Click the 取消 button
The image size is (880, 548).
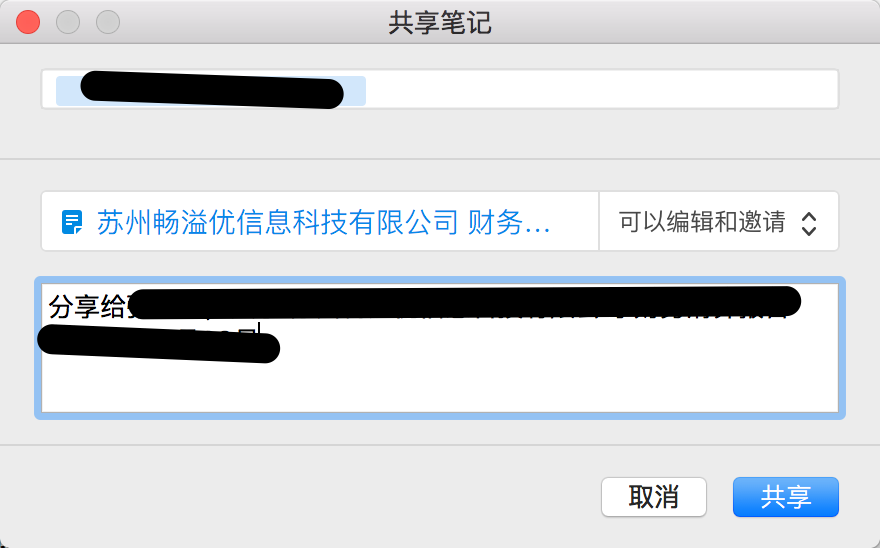point(654,497)
